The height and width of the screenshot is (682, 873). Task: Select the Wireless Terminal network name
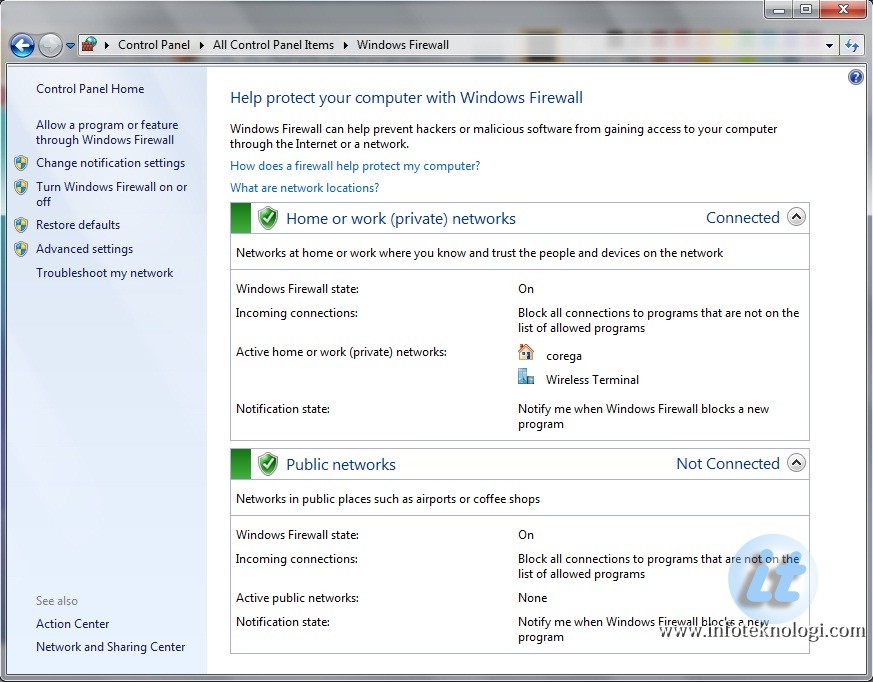[x=592, y=380]
